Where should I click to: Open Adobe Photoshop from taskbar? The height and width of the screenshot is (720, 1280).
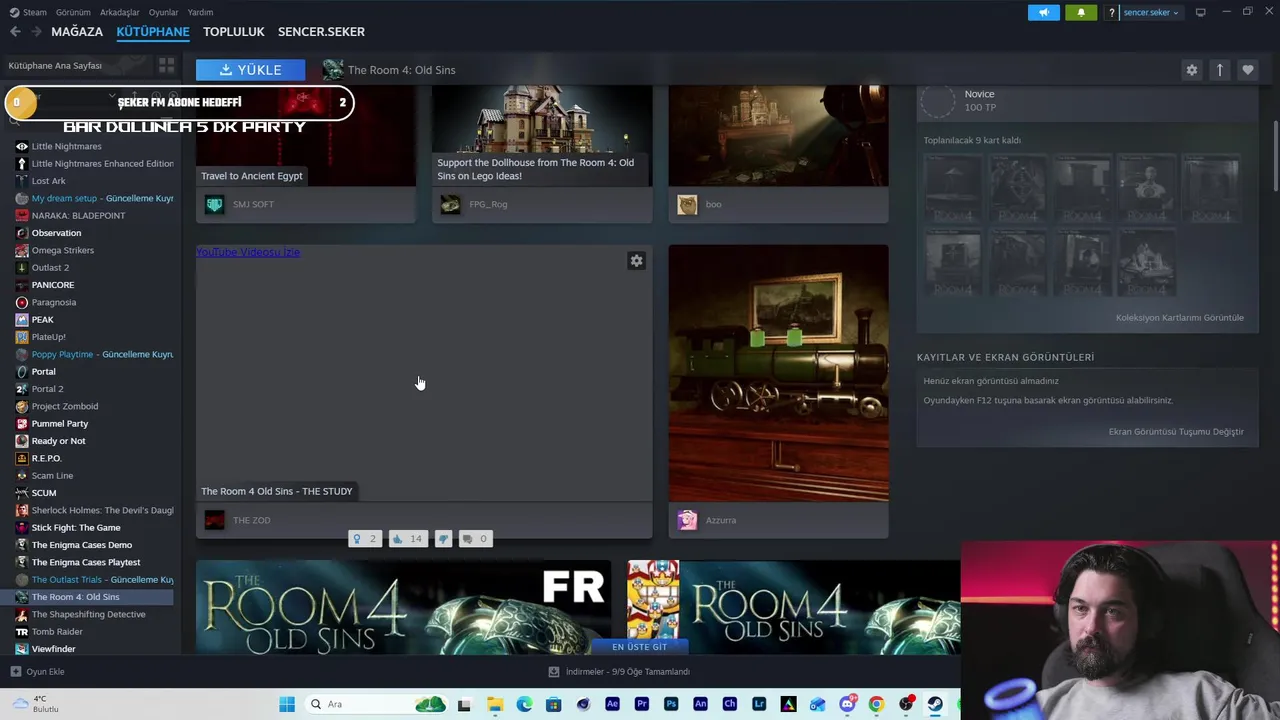point(671,704)
